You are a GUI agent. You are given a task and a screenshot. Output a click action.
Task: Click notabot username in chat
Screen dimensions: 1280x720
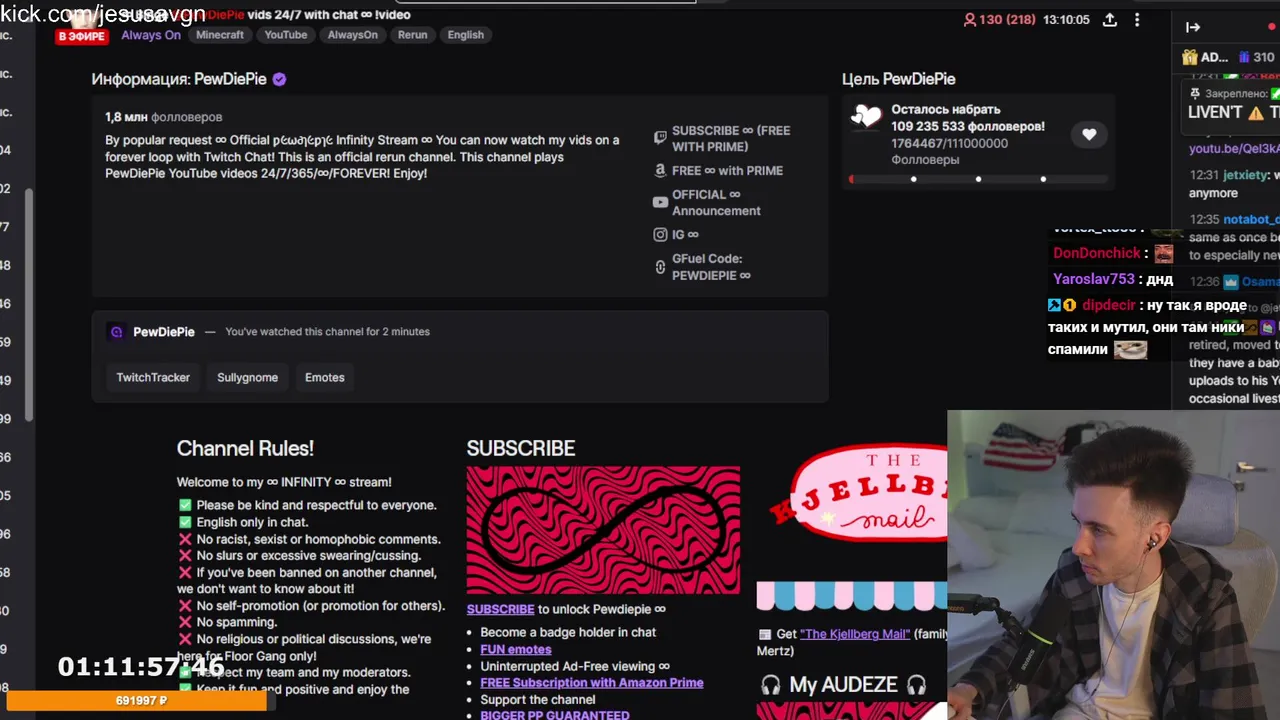1251,219
